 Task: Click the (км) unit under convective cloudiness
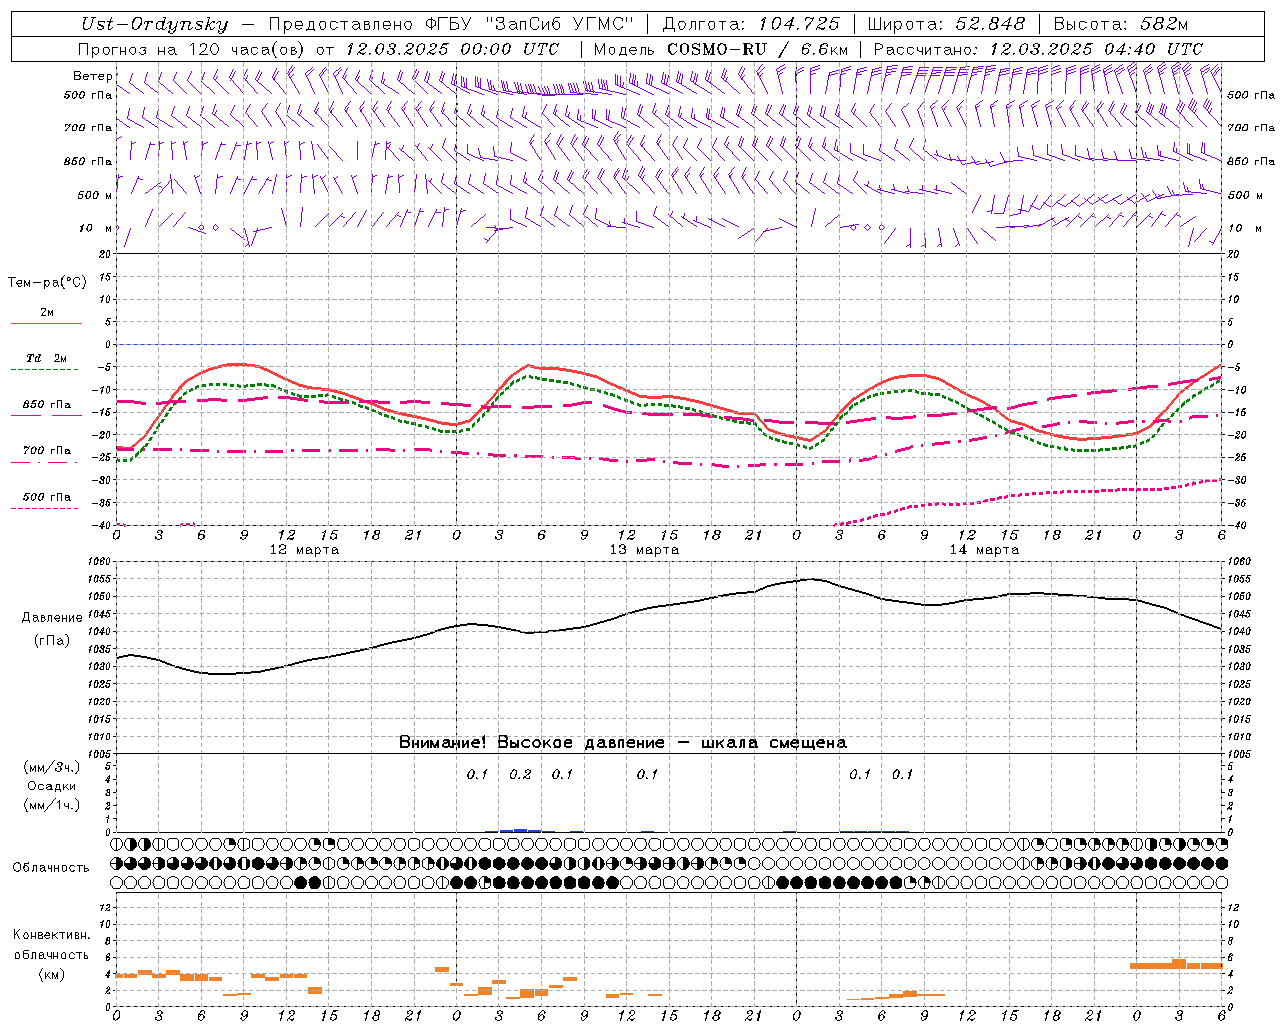52,973
